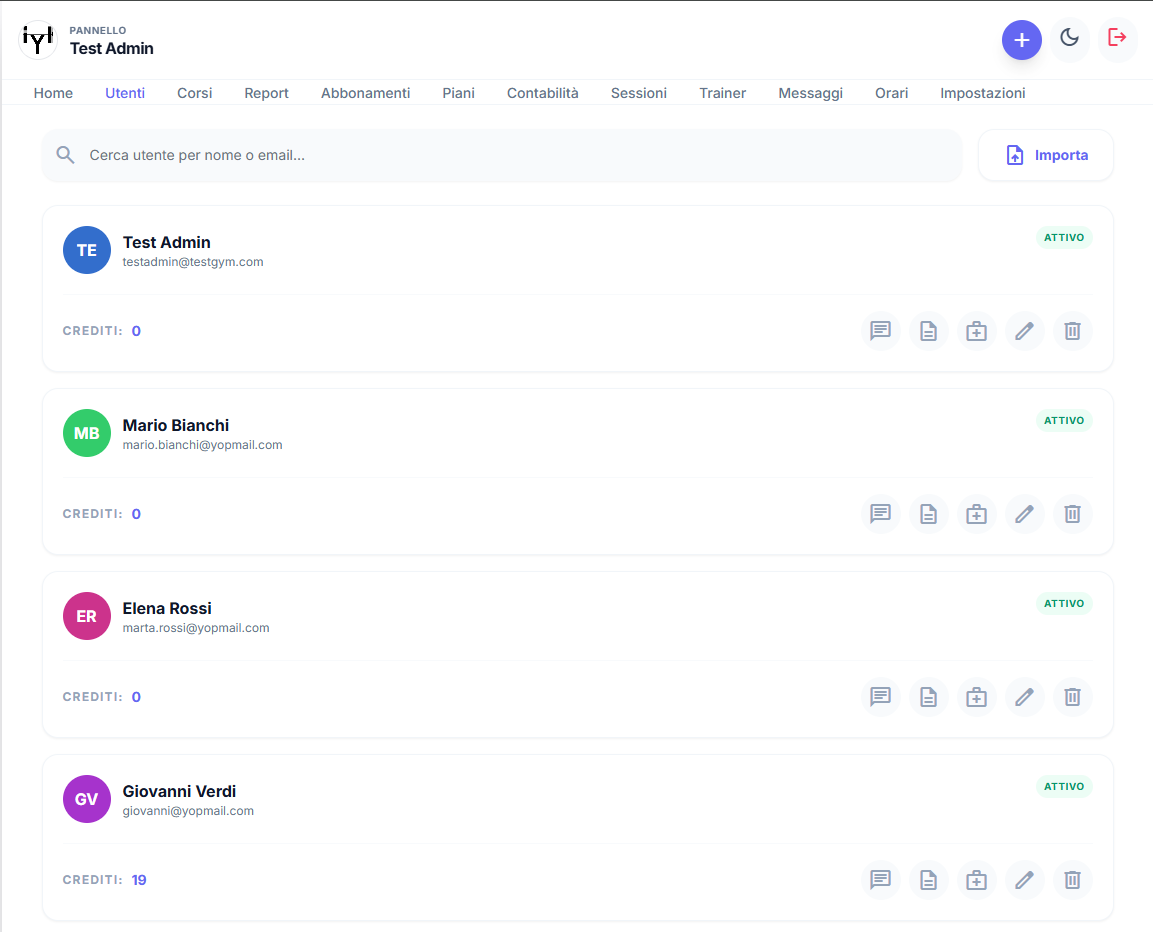Open the Abbonamenti tab

click(x=365, y=93)
